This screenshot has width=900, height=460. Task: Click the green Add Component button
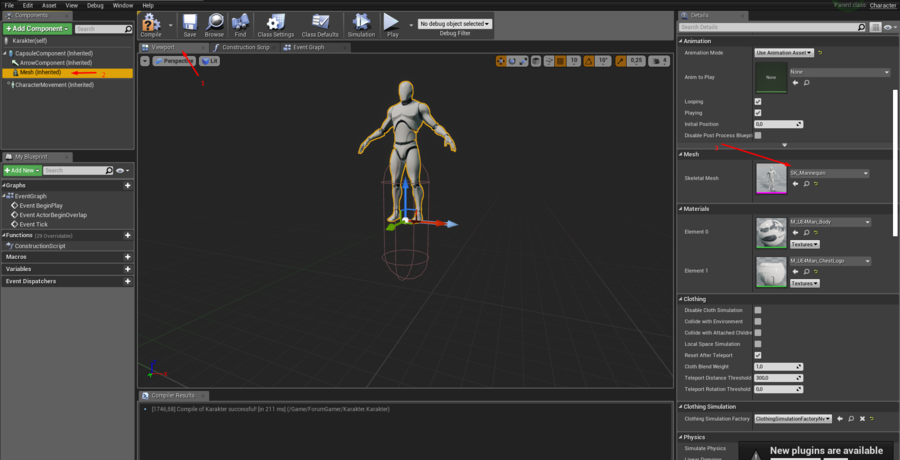[x=37, y=29]
